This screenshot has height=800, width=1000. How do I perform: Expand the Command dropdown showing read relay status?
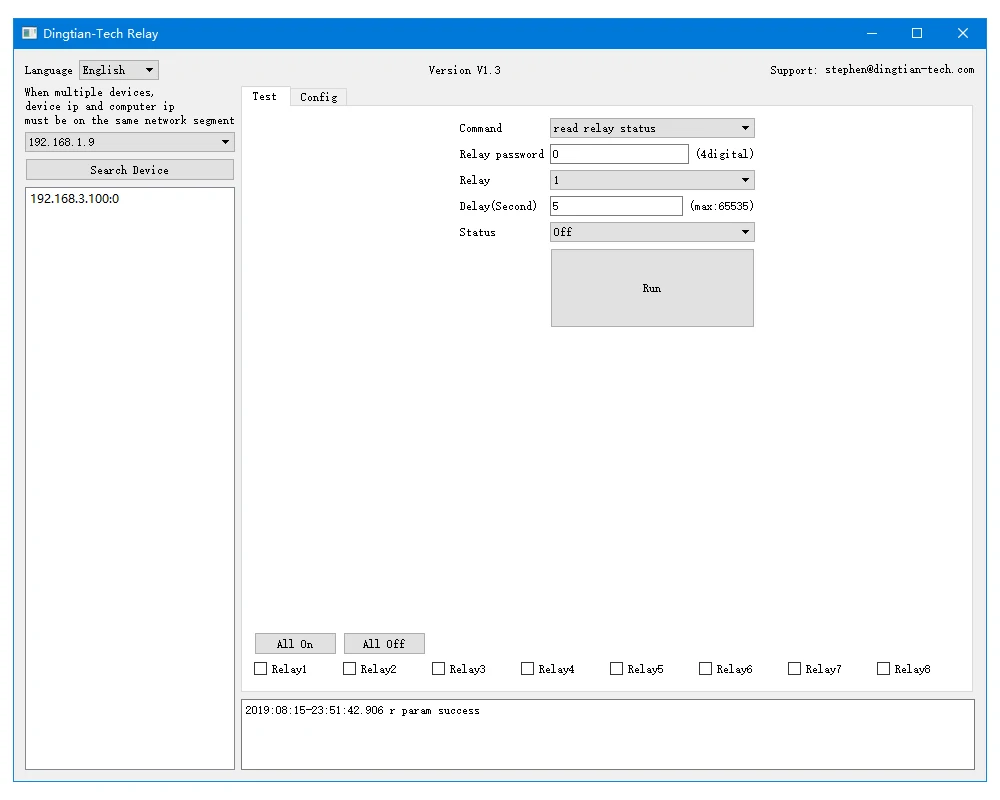(652, 128)
